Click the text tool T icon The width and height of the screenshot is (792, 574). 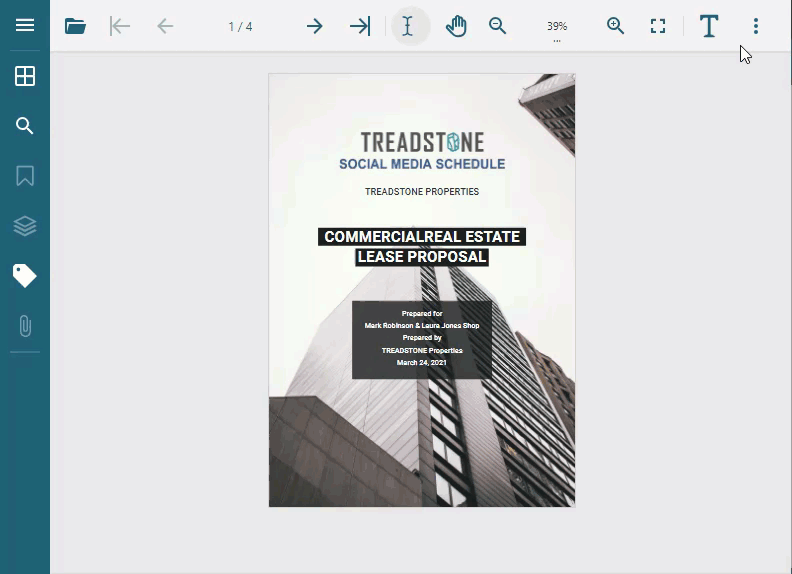point(709,26)
